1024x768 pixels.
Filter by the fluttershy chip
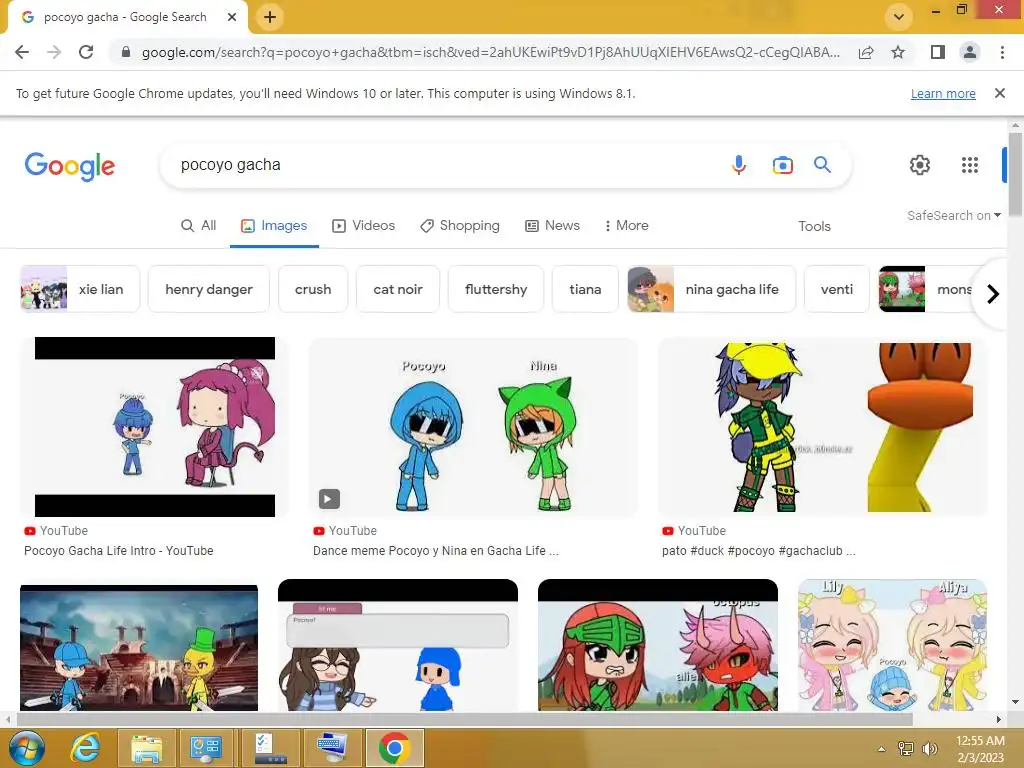[x=496, y=289]
